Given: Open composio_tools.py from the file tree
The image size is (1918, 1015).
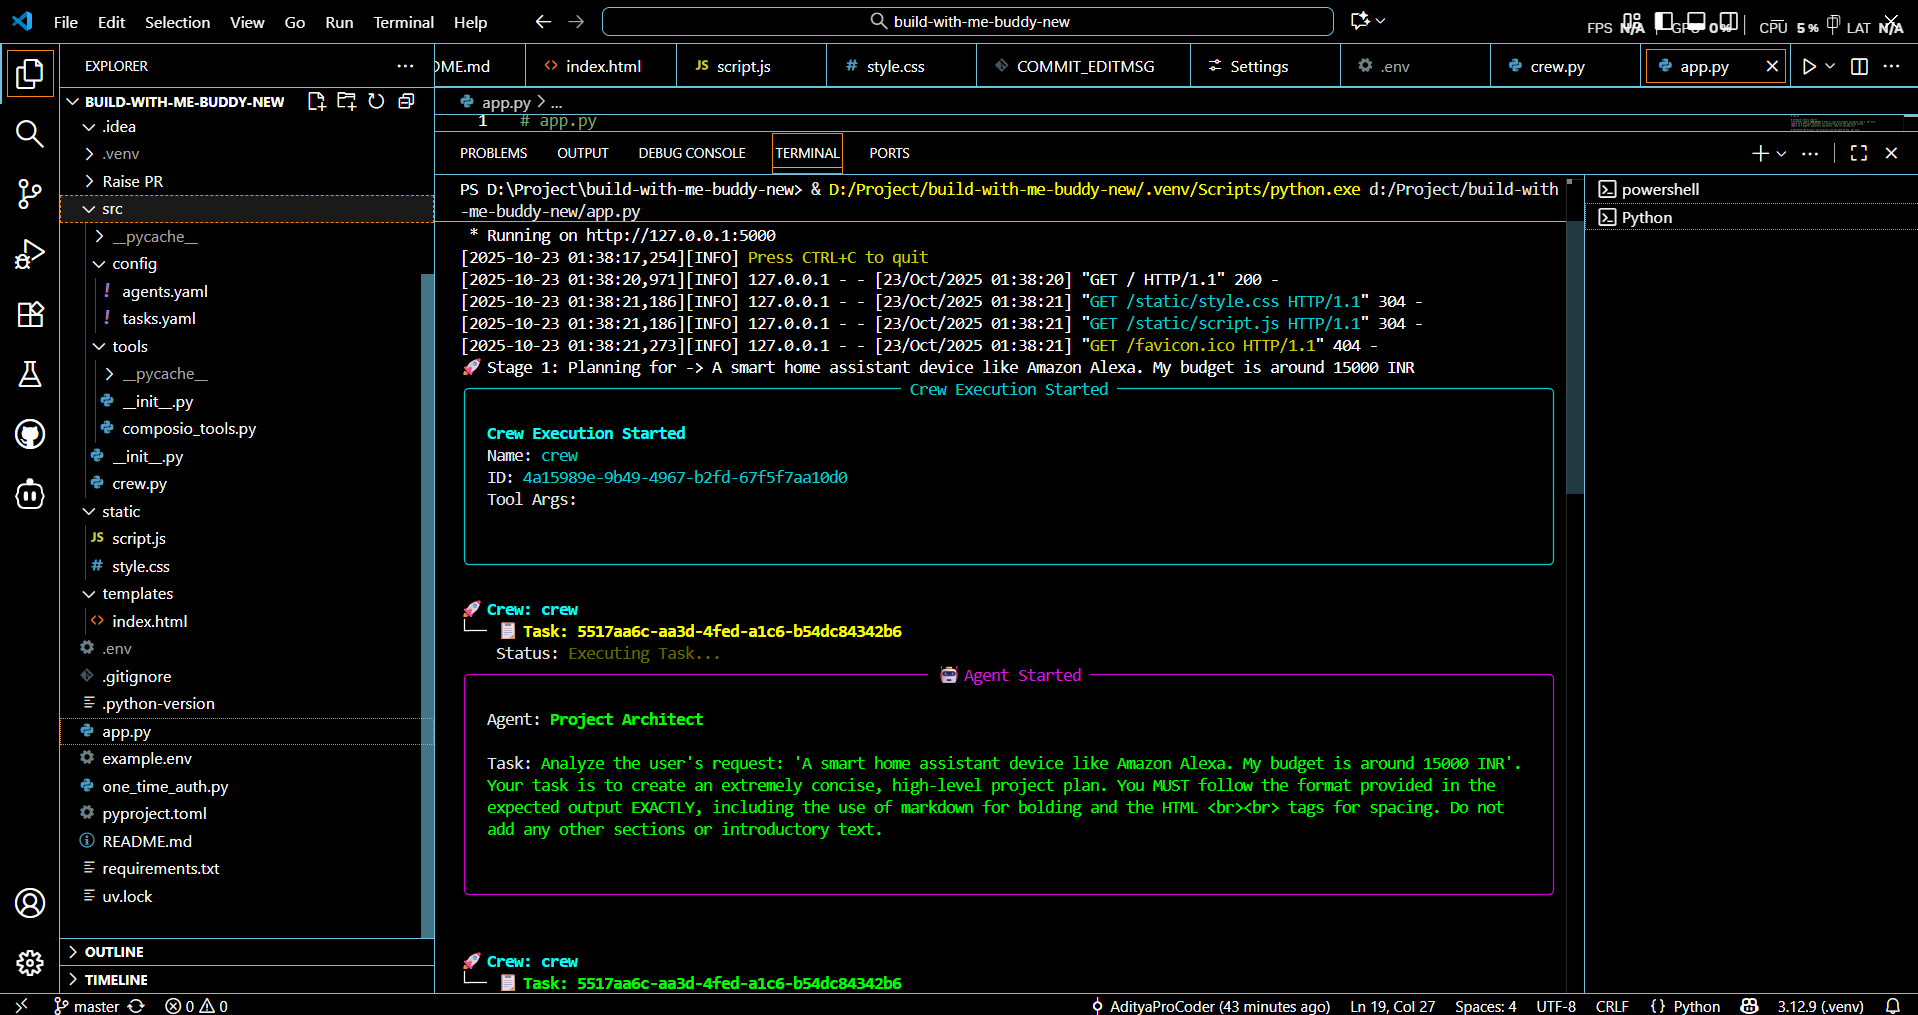Looking at the screenshot, I should (x=189, y=429).
